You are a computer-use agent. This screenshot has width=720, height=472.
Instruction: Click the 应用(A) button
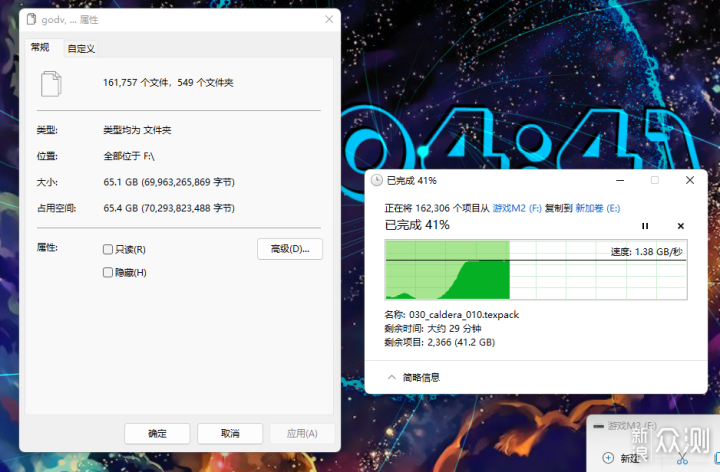point(302,433)
